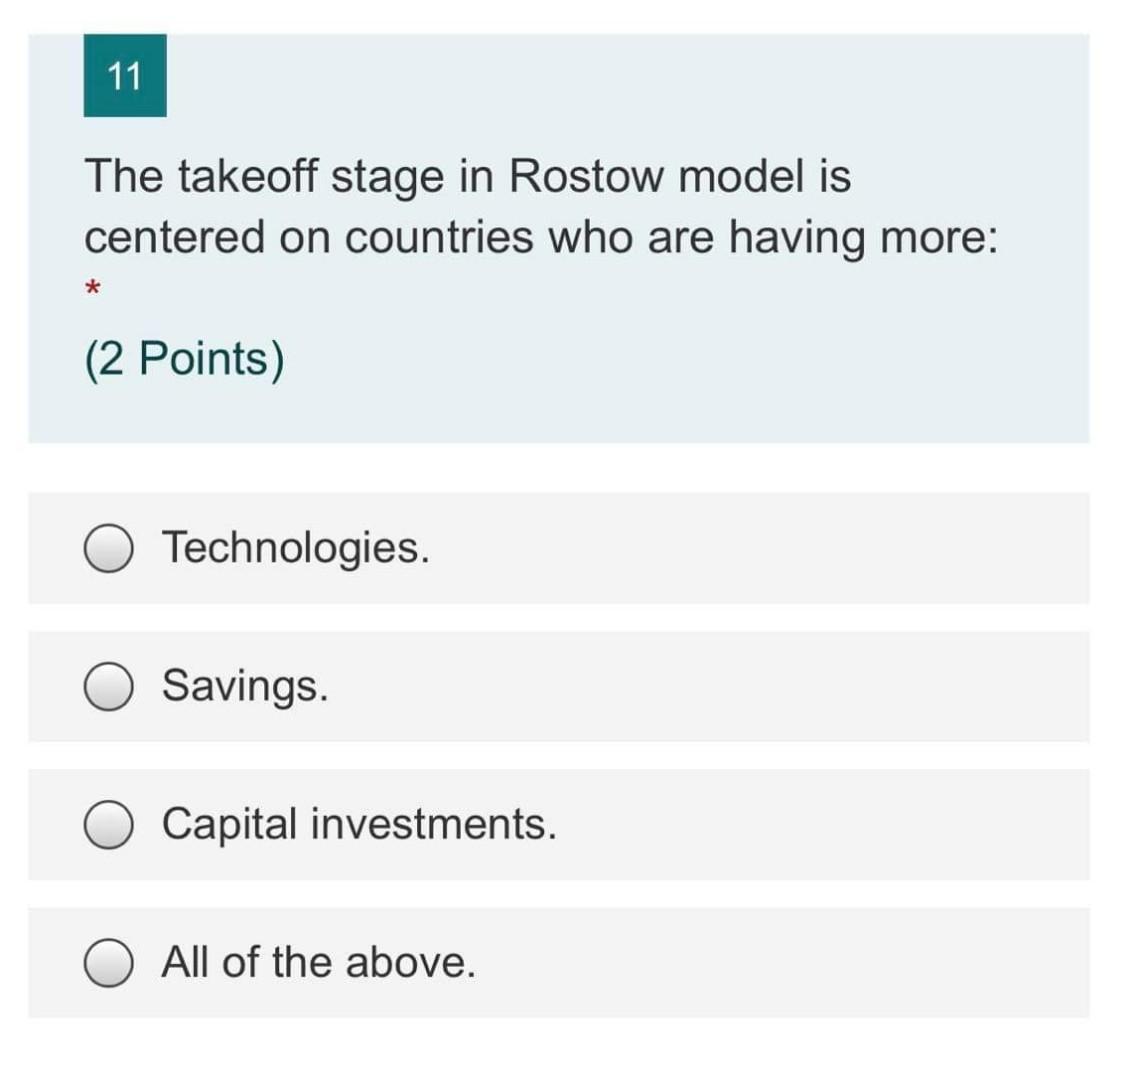This screenshot has width=1131, height=1080.
Task: Select the Capital investments radio button
Action: (x=107, y=823)
